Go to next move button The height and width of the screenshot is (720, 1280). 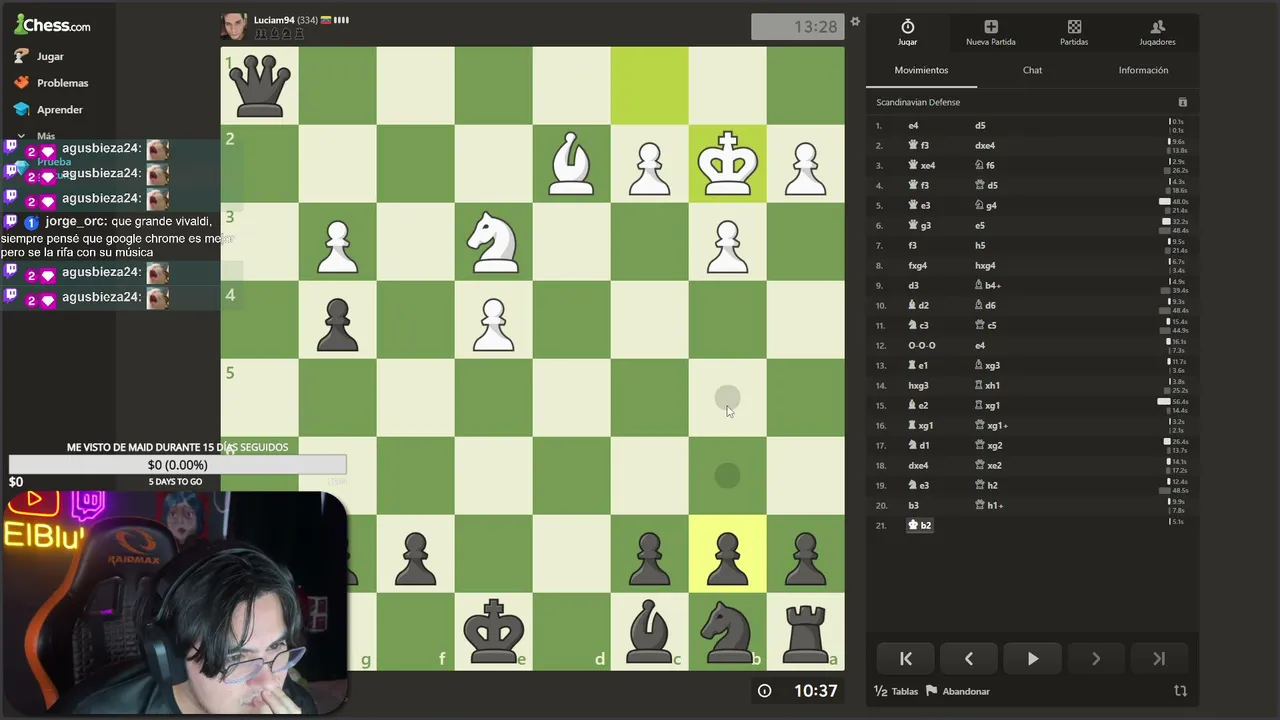point(1096,659)
